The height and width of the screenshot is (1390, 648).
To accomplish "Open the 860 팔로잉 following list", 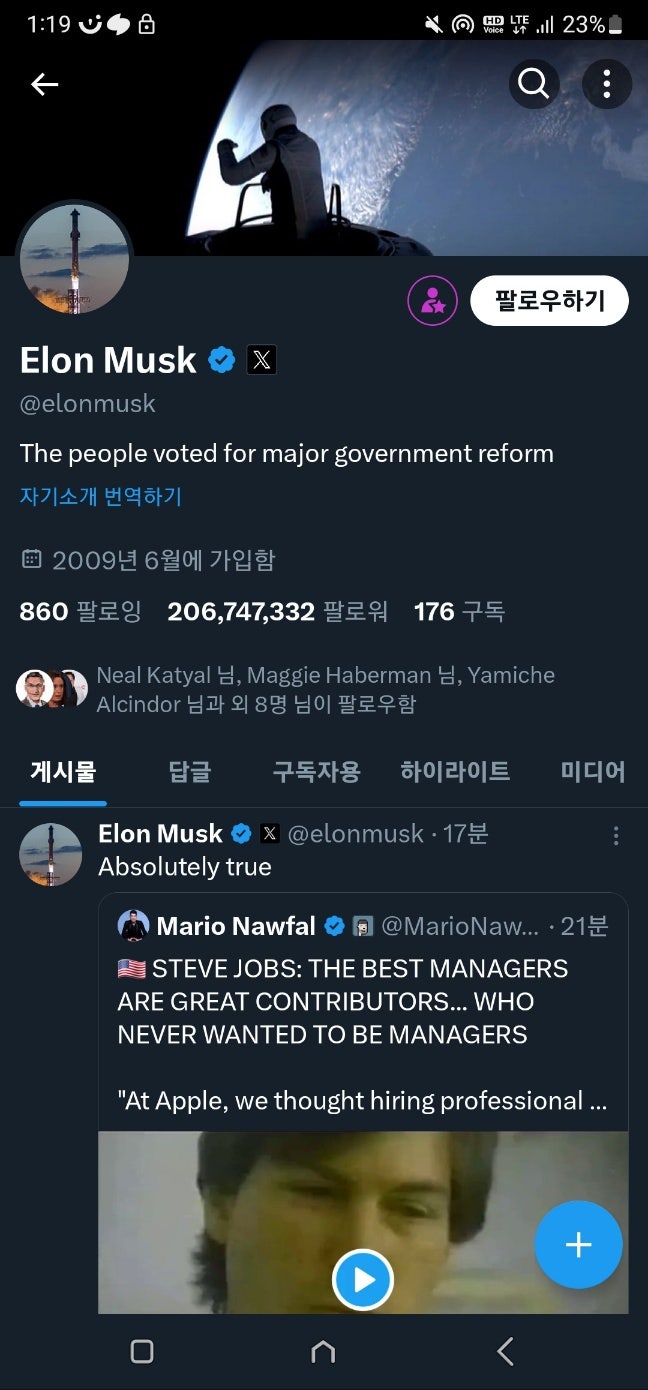I will pos(81,611).
